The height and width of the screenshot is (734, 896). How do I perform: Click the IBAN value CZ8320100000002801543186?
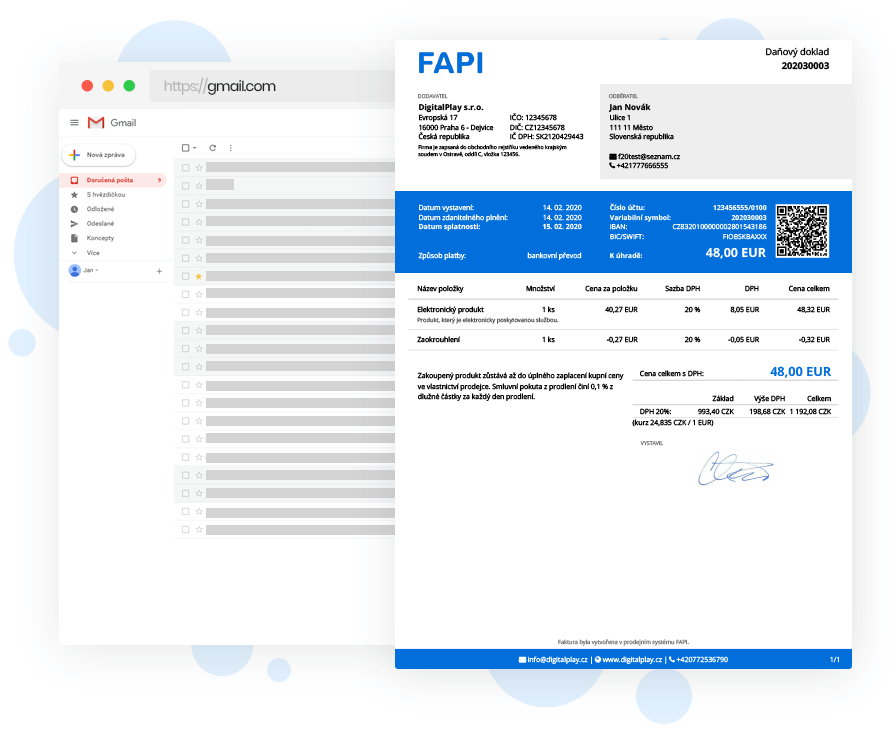pos(719,227)
